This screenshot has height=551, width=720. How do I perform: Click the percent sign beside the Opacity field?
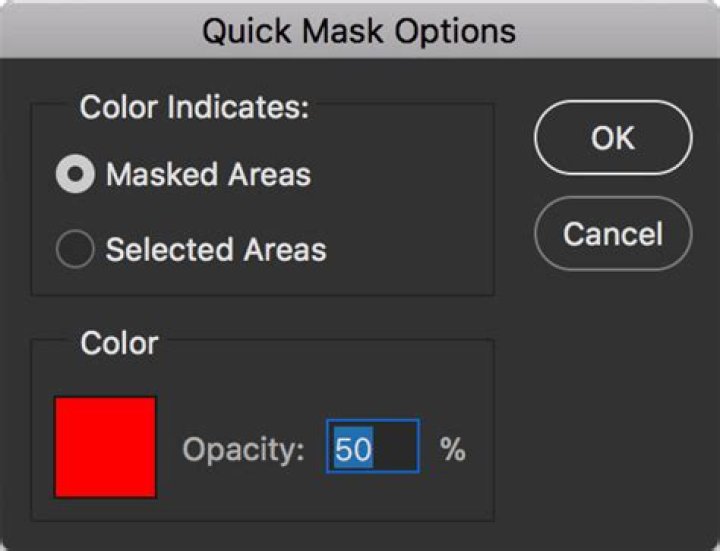pyautogui.click(x=453, y=449)
